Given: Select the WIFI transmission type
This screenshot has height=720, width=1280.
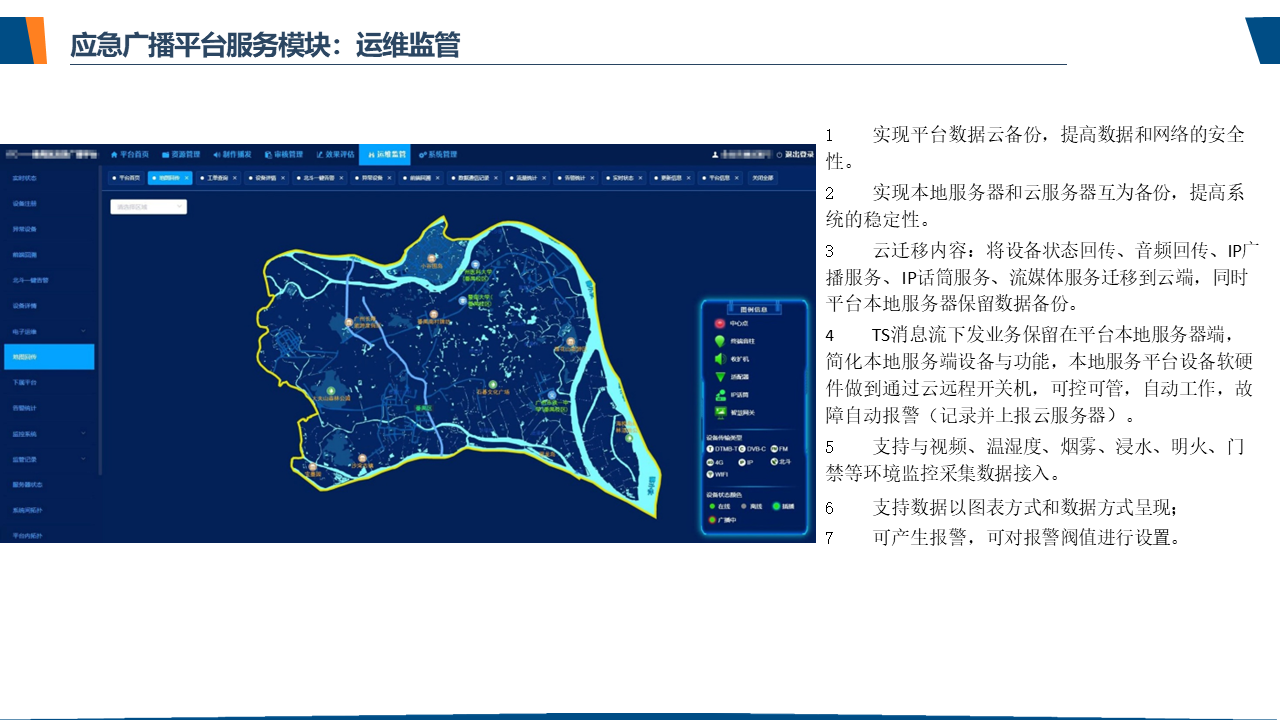Looking at the screenshot, I should tap(711, 474).
